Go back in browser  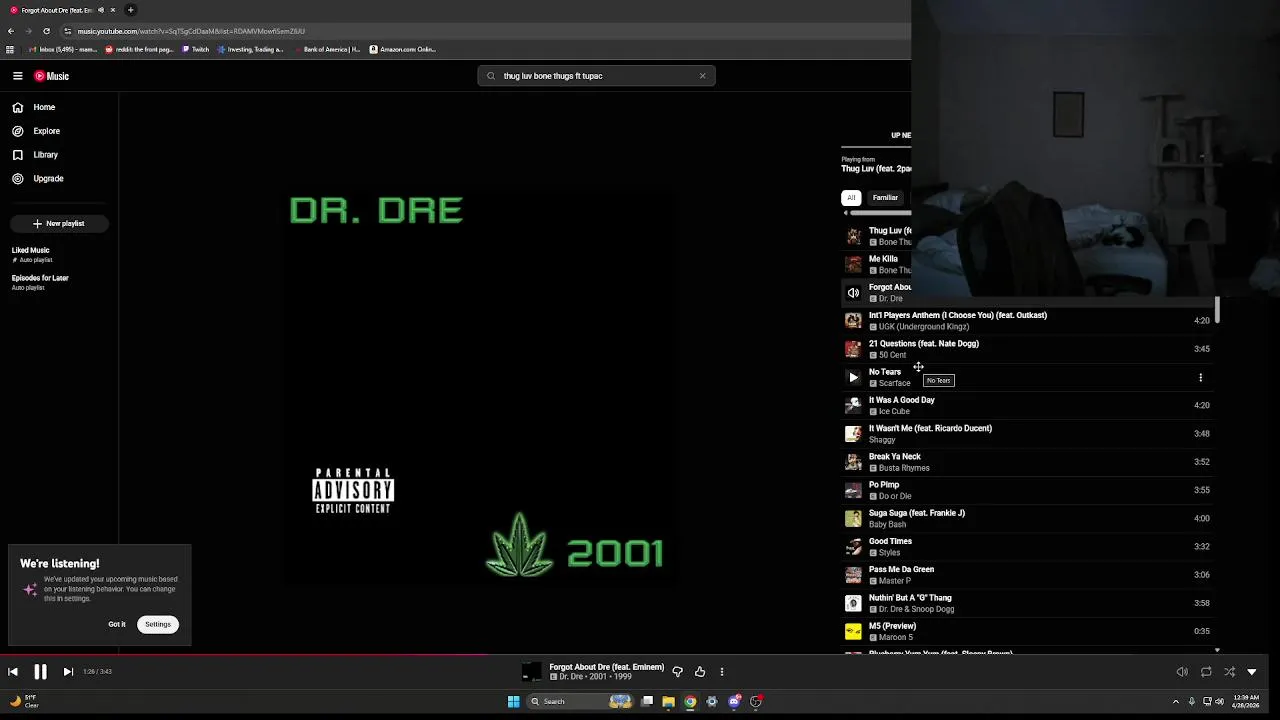pyautogui.click(x=10, y=31)
